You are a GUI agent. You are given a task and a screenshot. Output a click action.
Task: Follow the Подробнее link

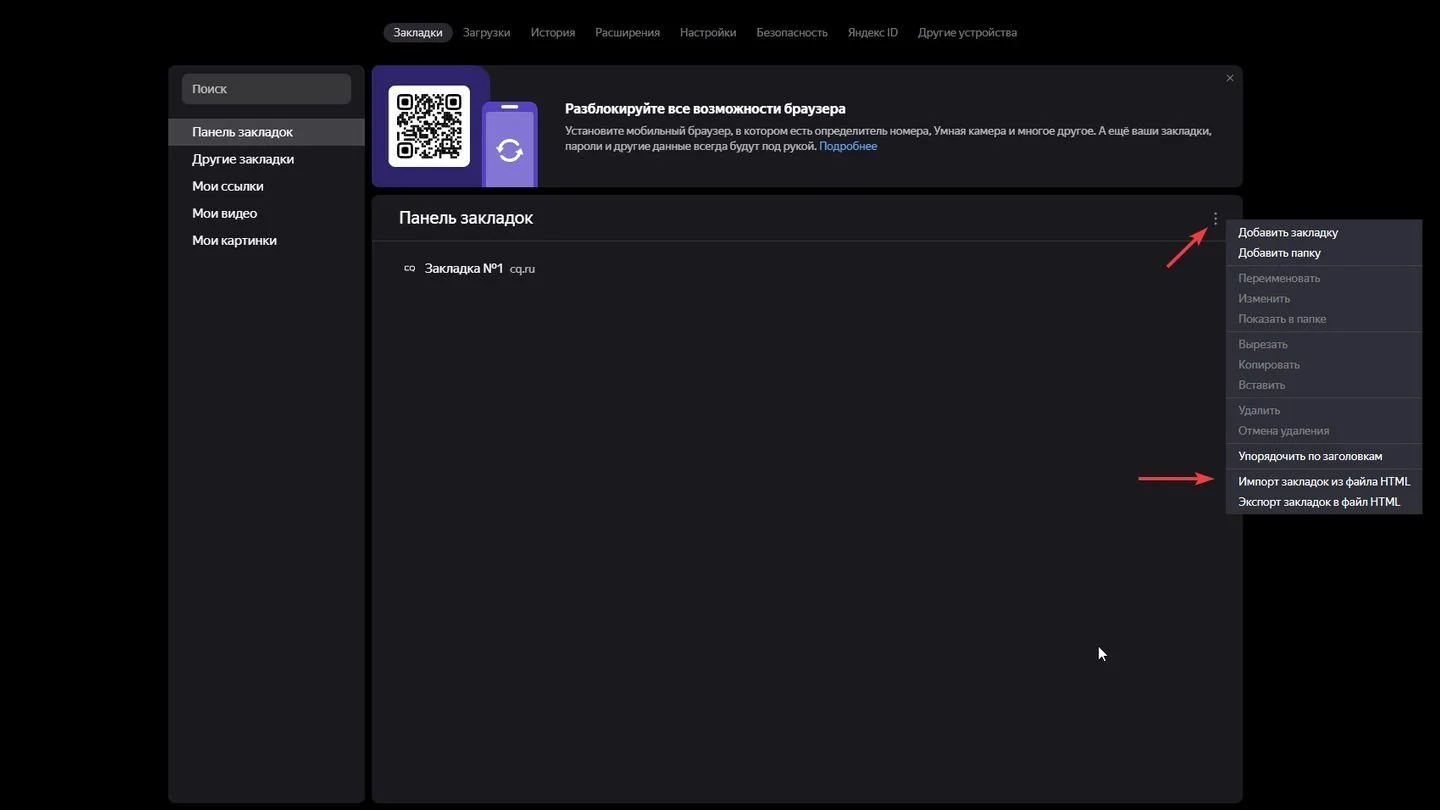tap(848, 146)
